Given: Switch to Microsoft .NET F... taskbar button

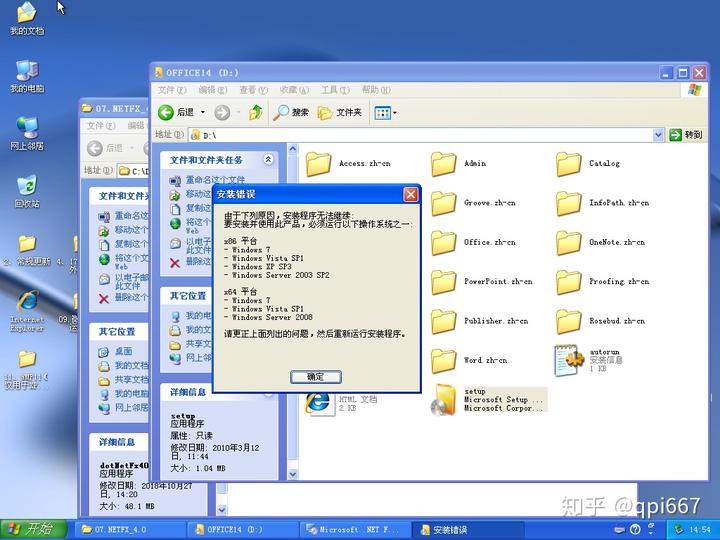Looking at the screenshot, I should [355, 529].
